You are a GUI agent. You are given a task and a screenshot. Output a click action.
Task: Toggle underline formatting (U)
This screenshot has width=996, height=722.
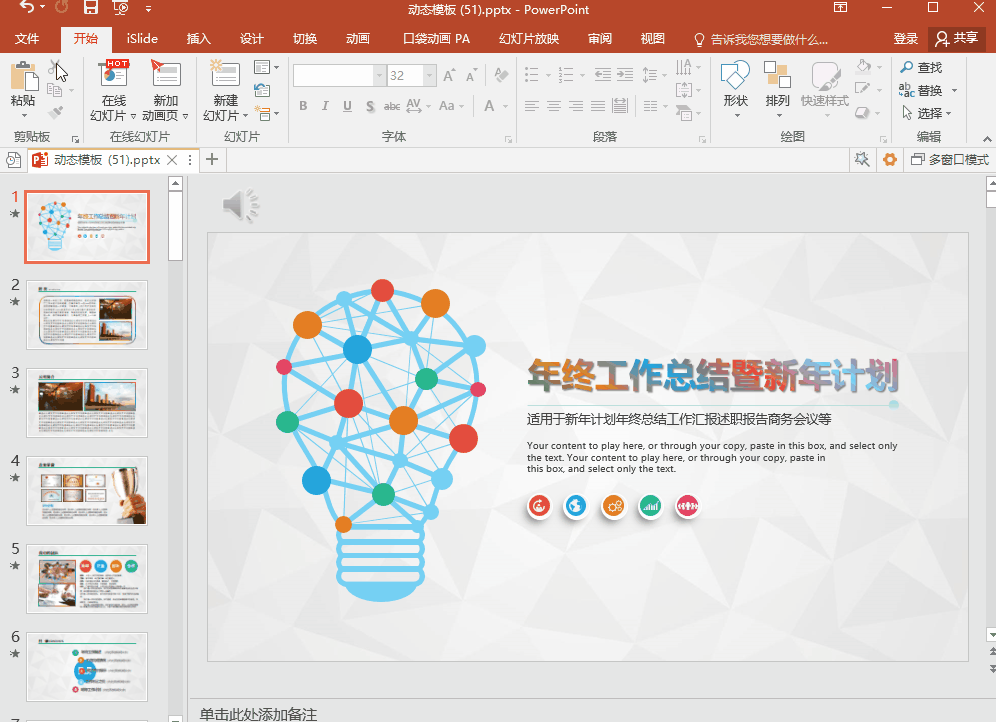point(348,107)
